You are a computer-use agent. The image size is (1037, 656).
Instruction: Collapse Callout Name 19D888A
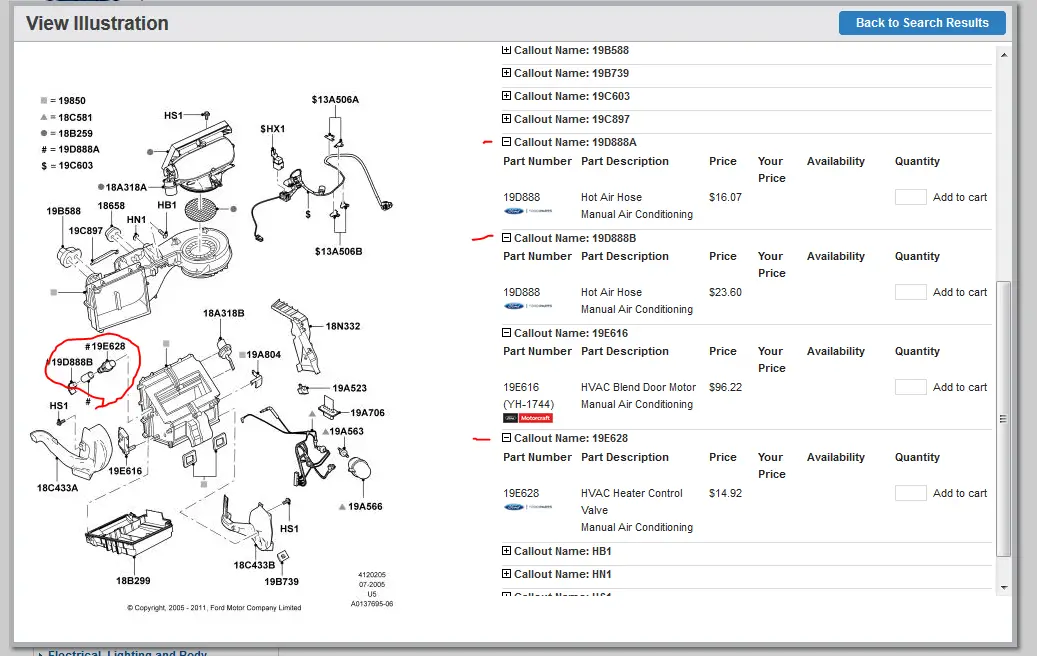pos(506,142)
